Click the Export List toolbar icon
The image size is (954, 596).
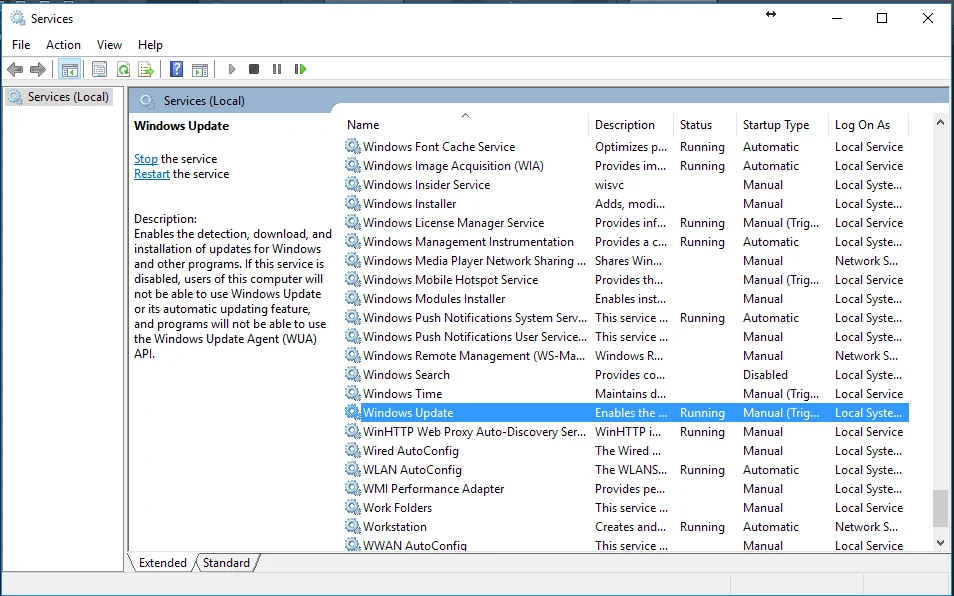pos(146,69)
